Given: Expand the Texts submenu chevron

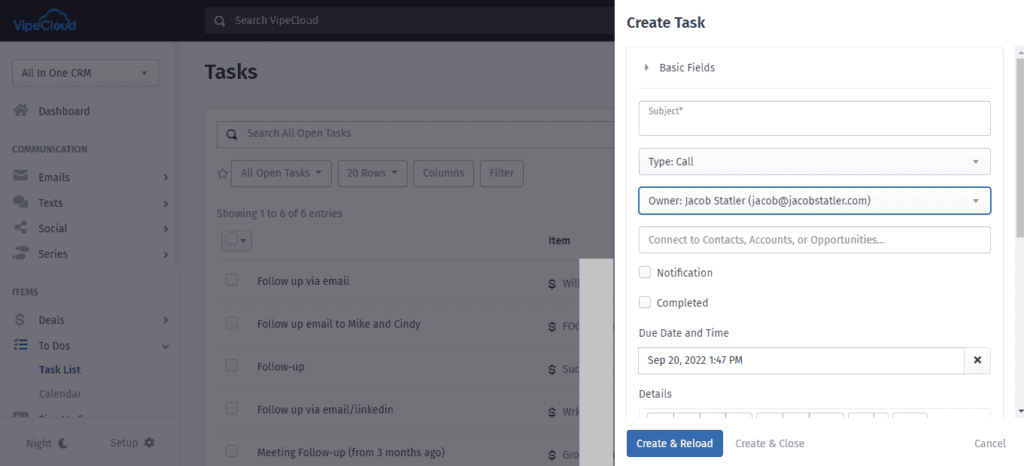Looking at the screenshot, I should (x=166, y=203).
